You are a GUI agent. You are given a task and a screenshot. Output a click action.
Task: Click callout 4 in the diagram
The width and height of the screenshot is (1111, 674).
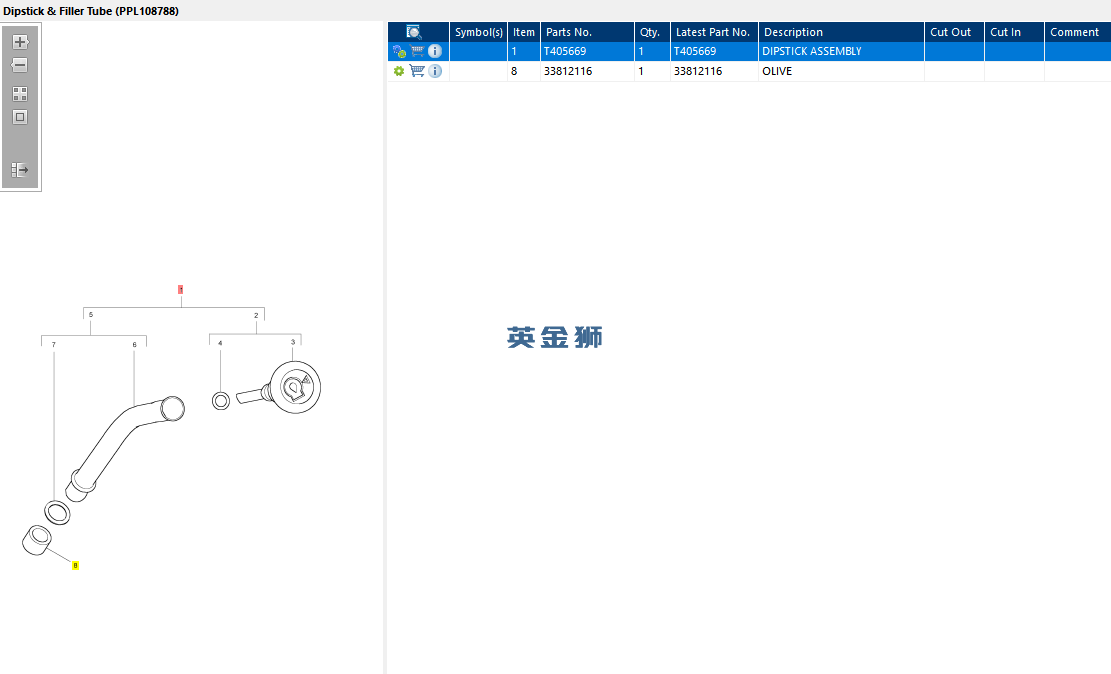220,343
